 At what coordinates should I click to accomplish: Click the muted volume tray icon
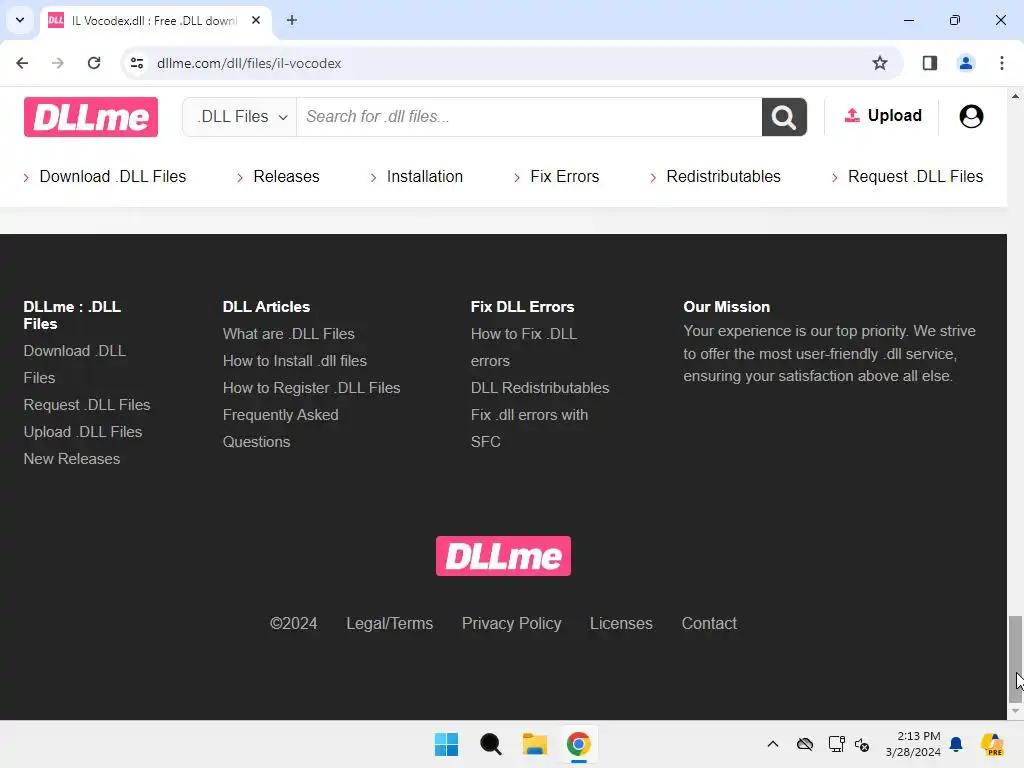[x=862, y=744]
